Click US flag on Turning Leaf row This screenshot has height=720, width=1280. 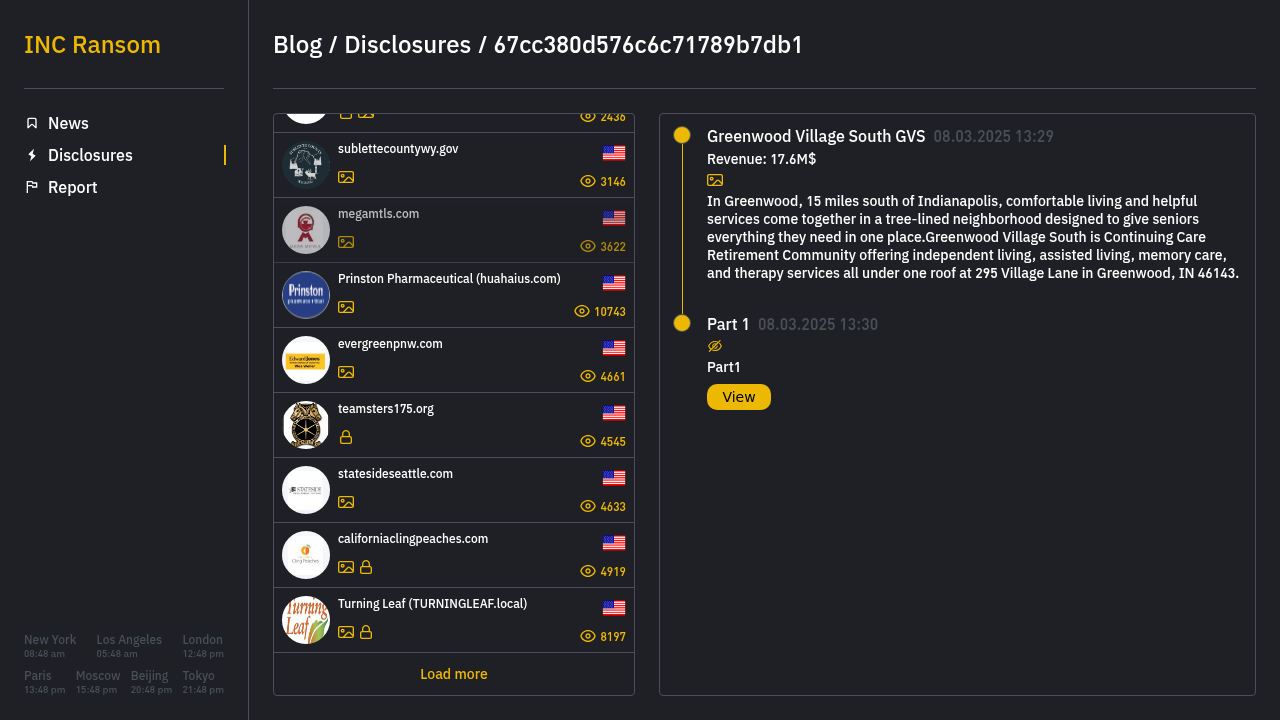click(614, 608)
